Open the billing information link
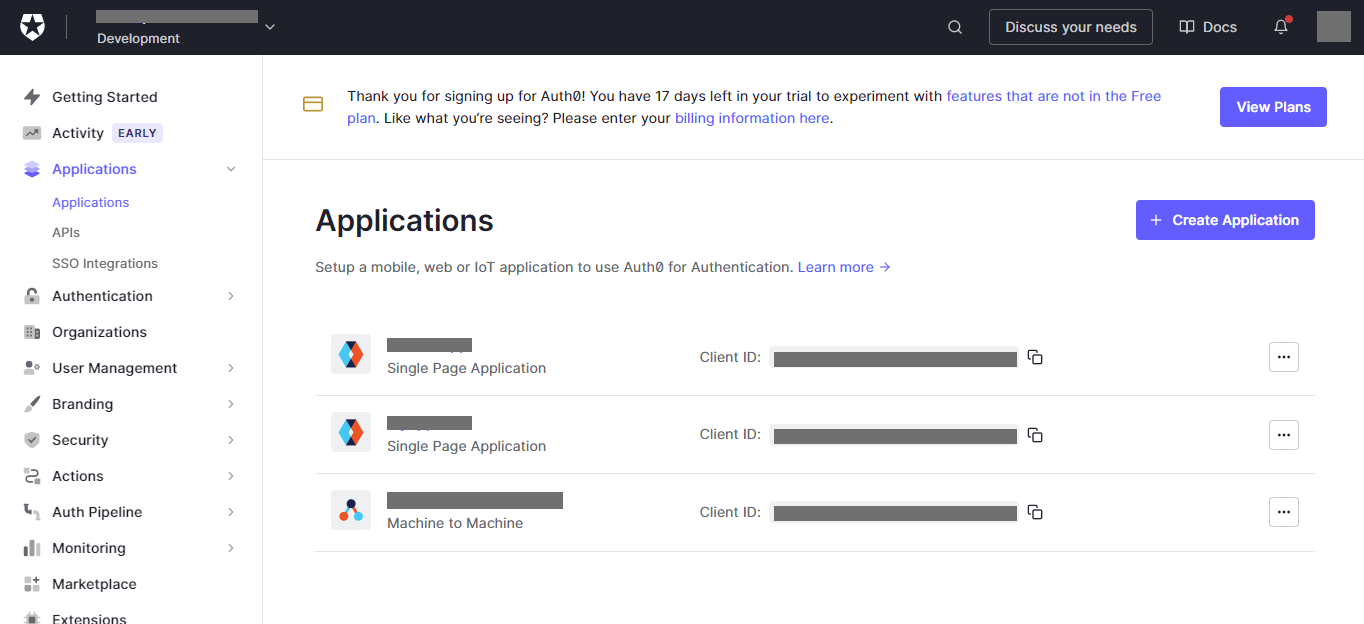 (x=751, y=117)
